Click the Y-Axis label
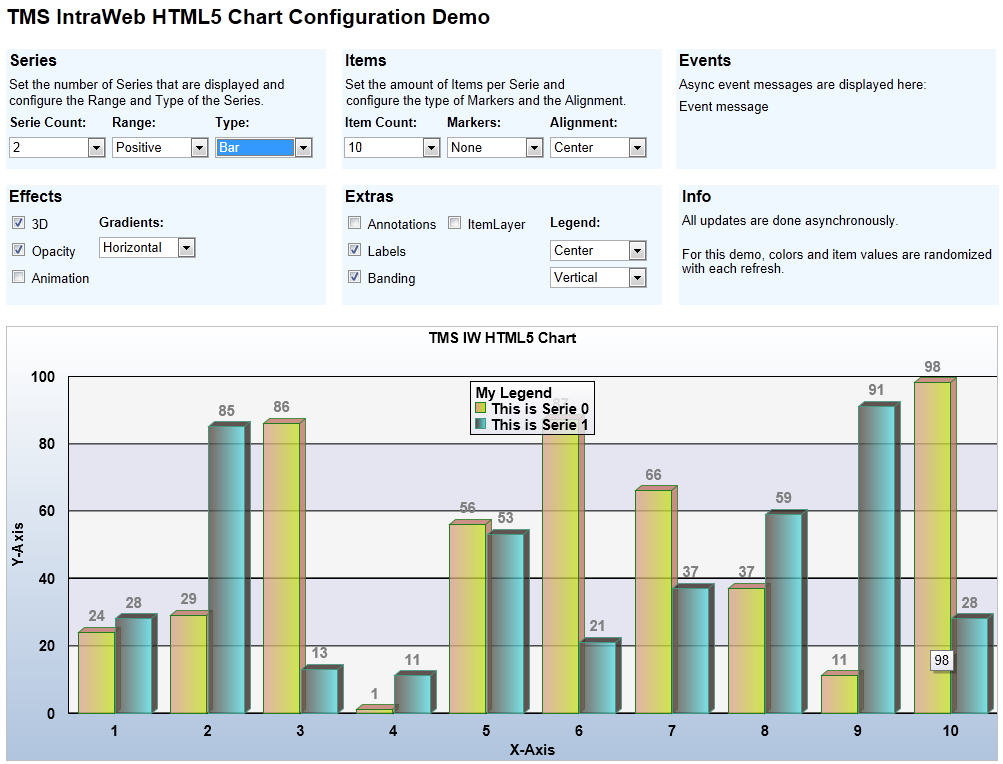The image size is (1003, 764). click(17, 544)
